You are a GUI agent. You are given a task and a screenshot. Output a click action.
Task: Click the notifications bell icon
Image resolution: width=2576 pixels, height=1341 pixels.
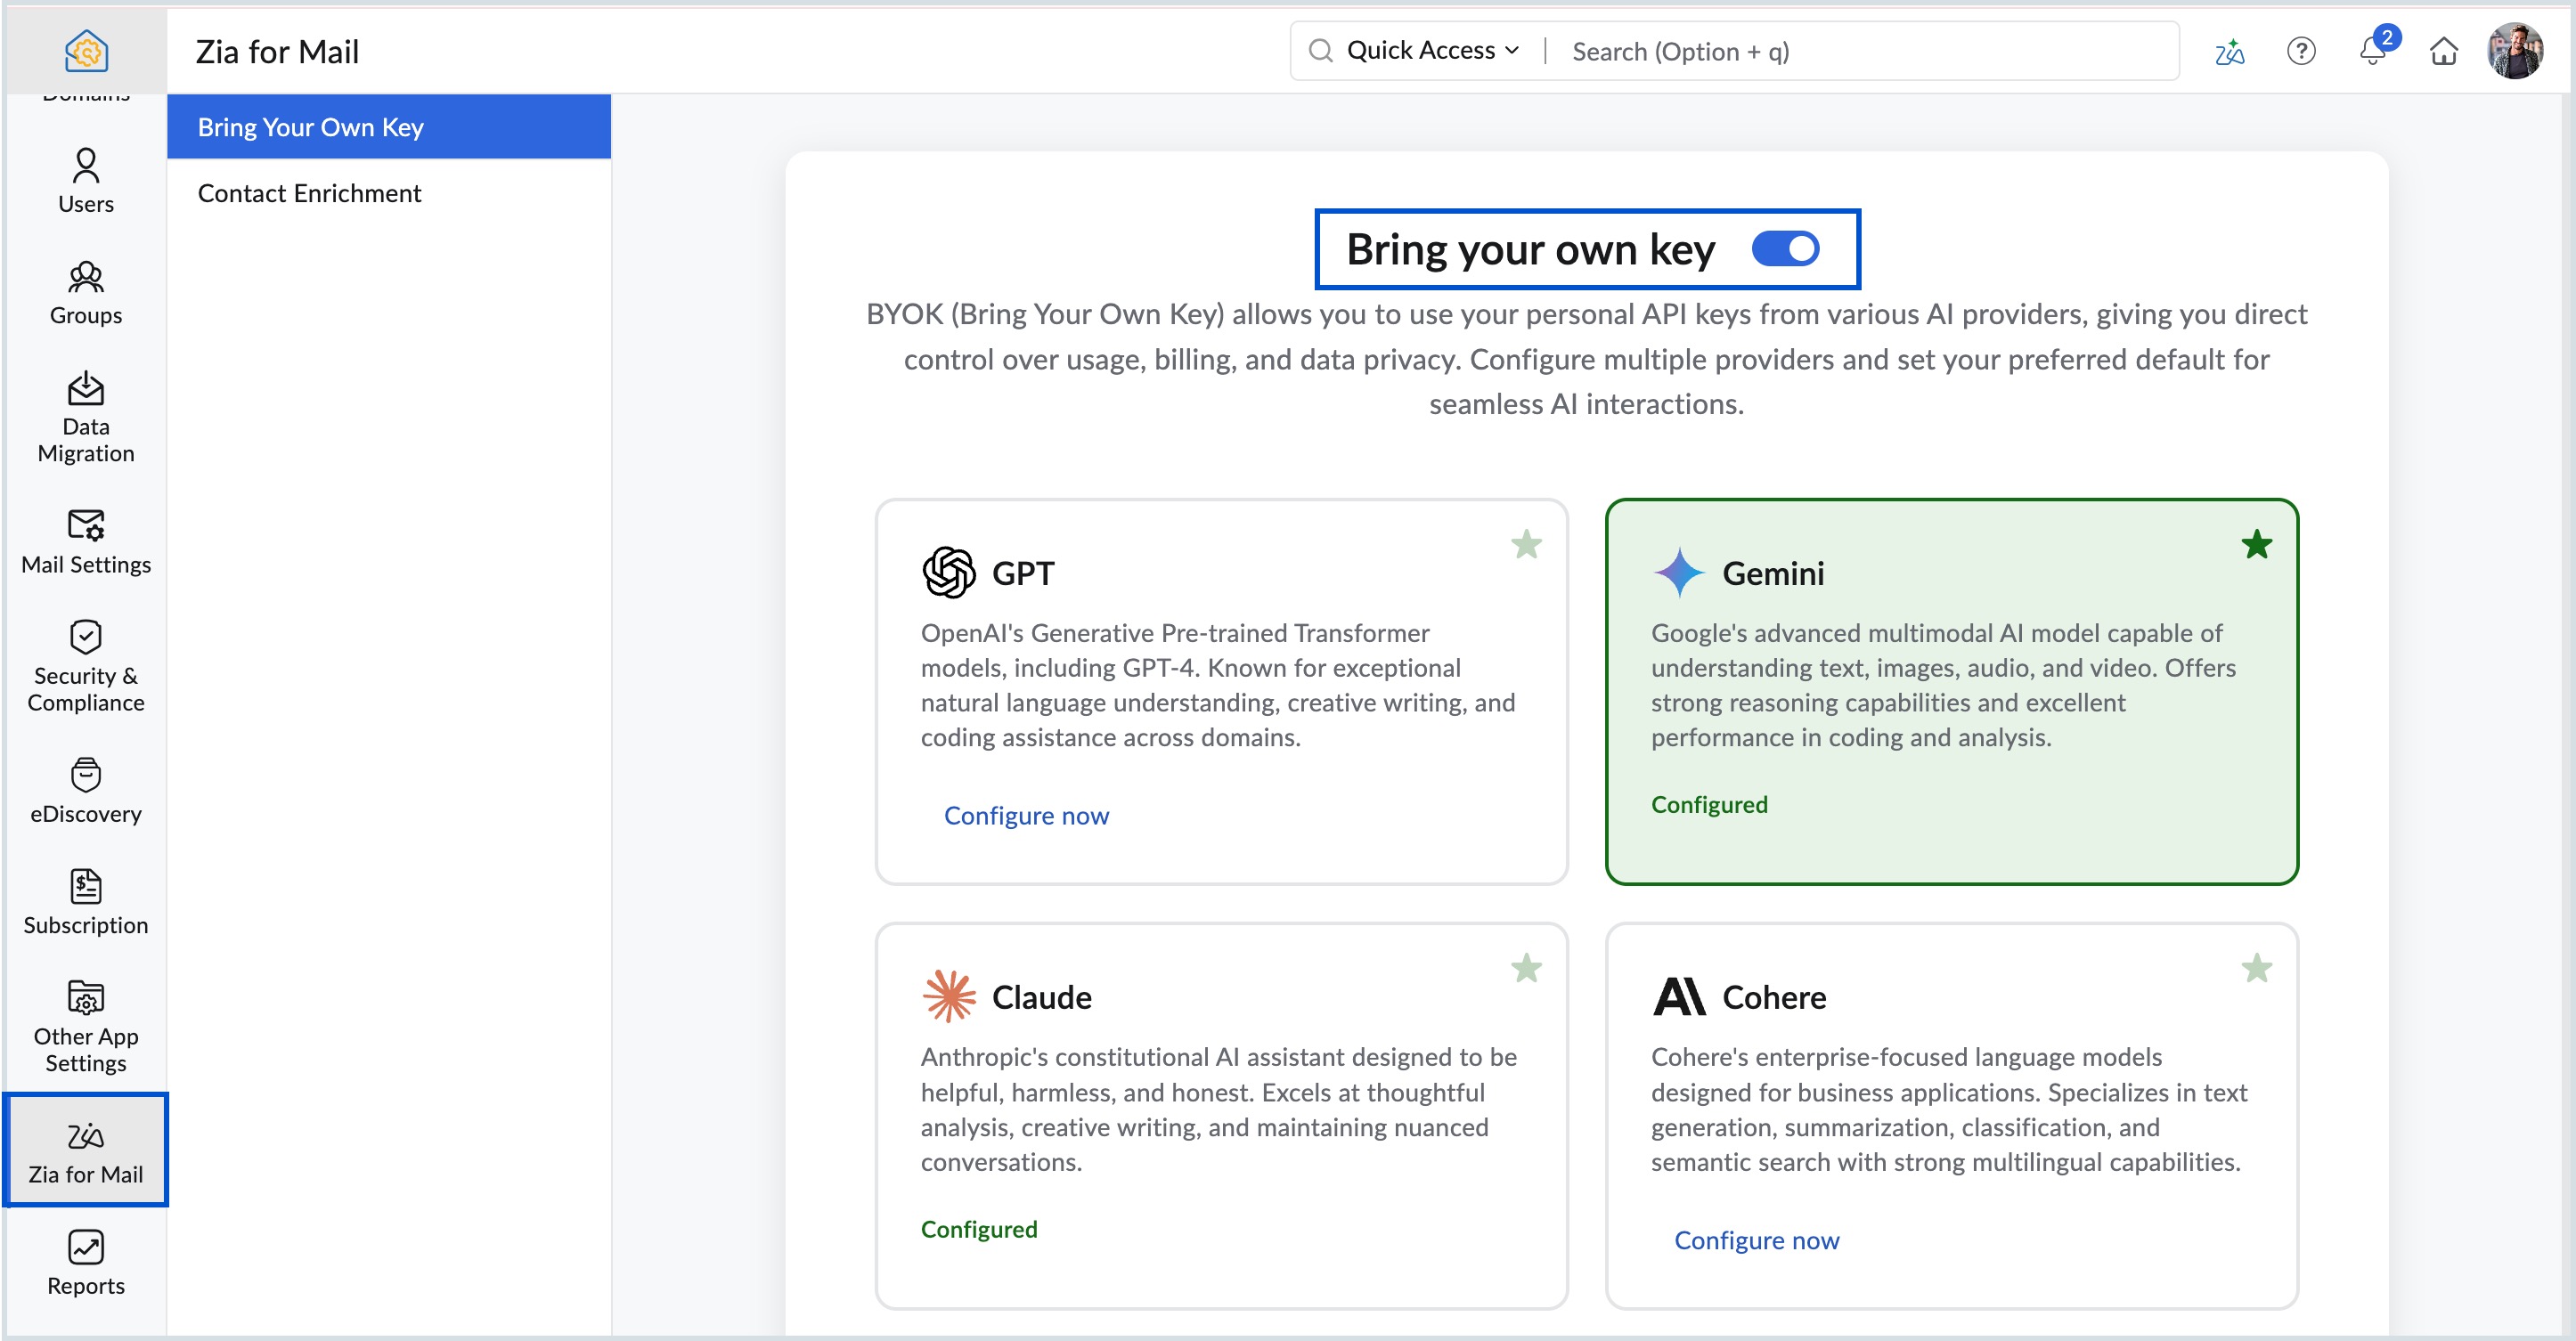tap(2371, 50)
